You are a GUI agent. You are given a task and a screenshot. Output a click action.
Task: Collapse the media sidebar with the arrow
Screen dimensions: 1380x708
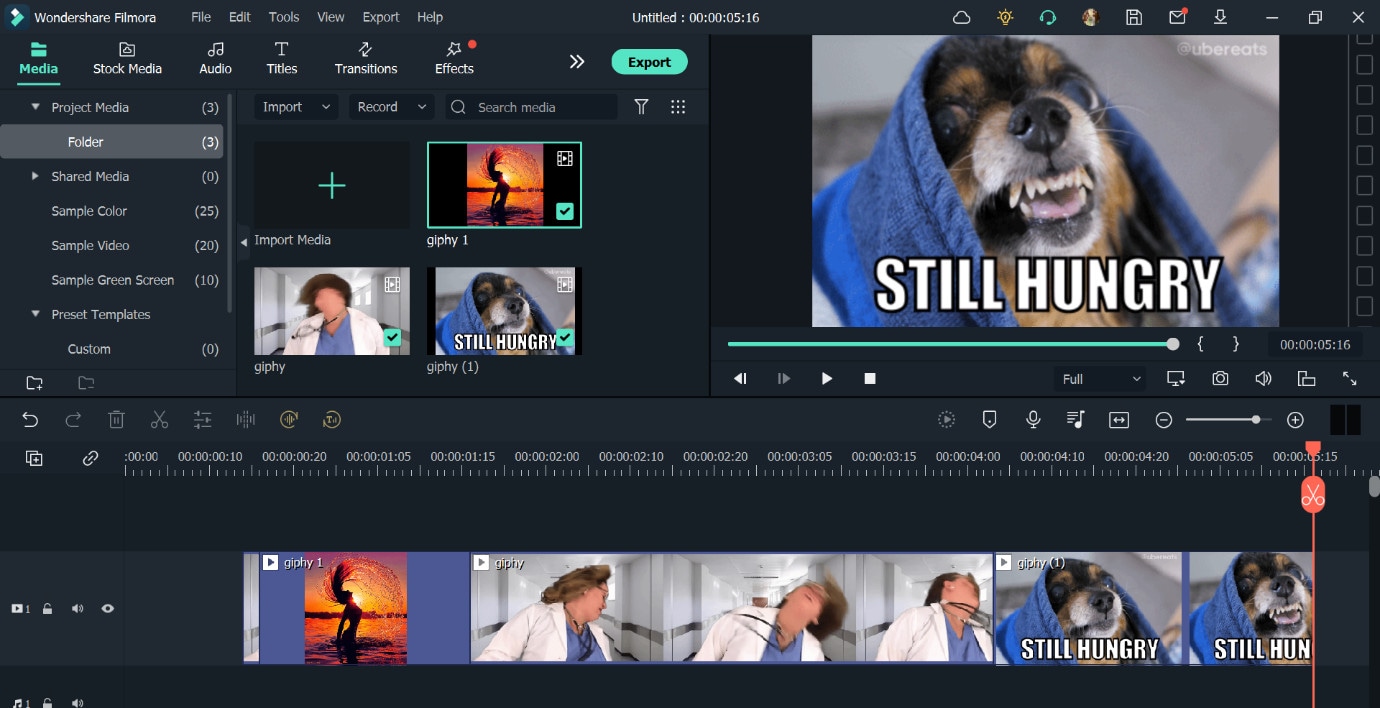[244, 242]
